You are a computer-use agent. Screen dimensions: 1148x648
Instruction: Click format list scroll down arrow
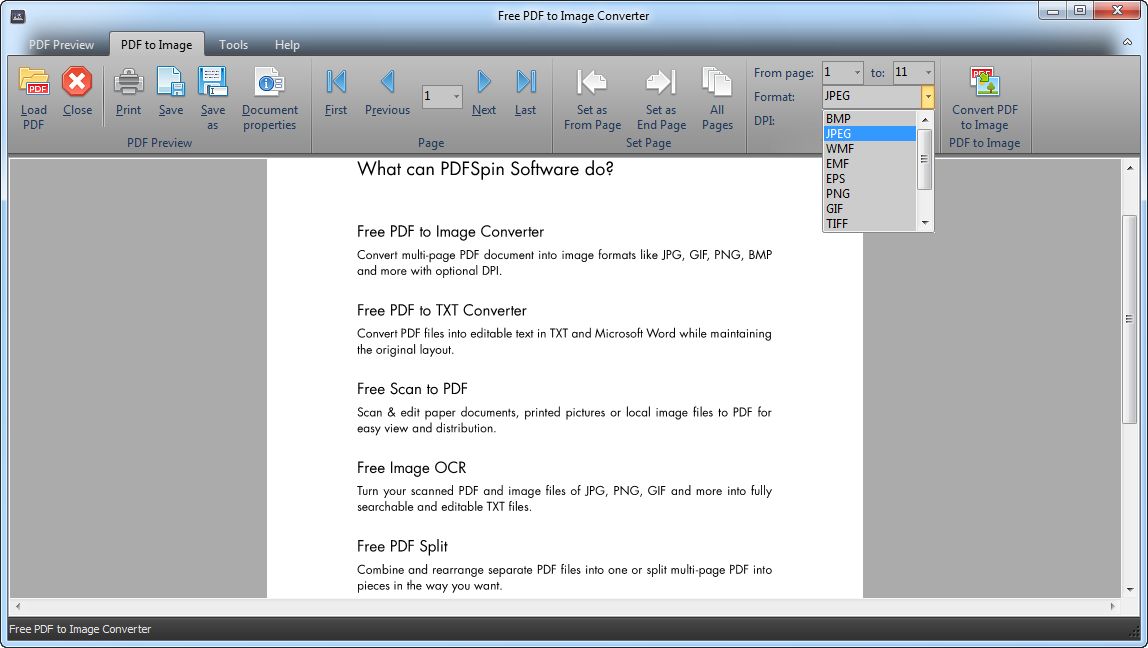[x=925, y=223]
